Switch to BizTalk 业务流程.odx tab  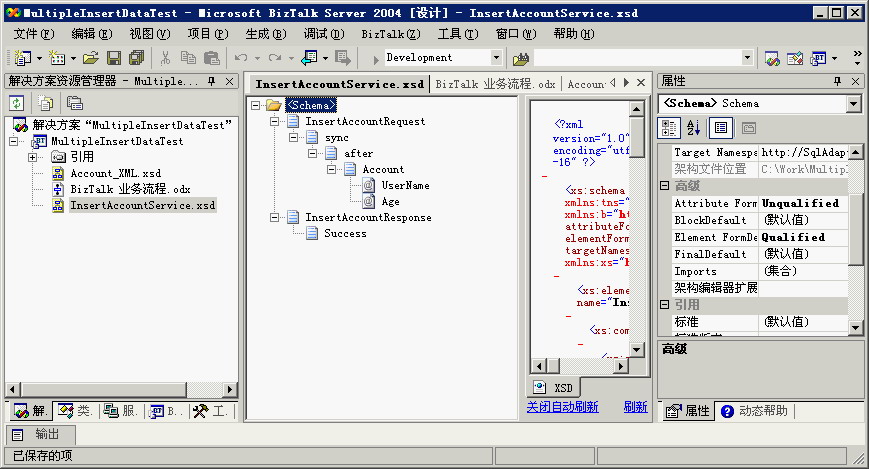click(495, 84)
